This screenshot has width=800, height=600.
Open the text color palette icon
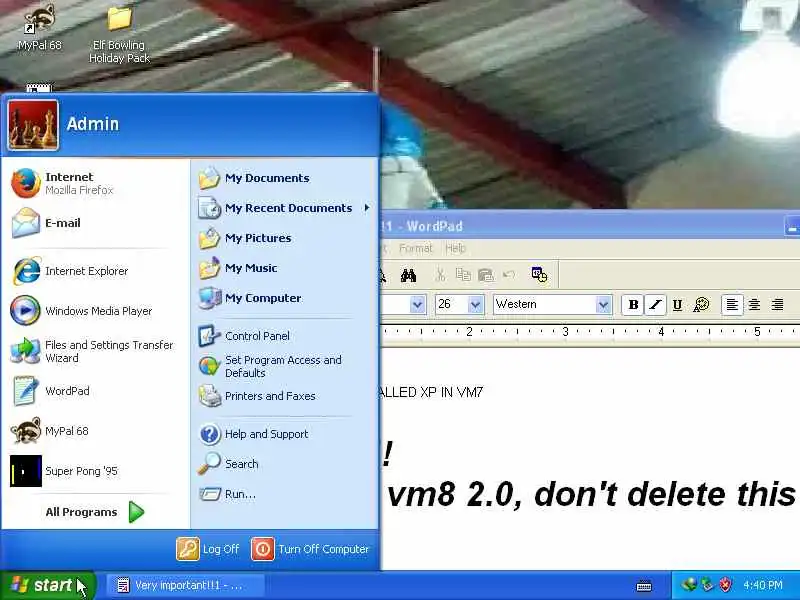coord(702,305)
